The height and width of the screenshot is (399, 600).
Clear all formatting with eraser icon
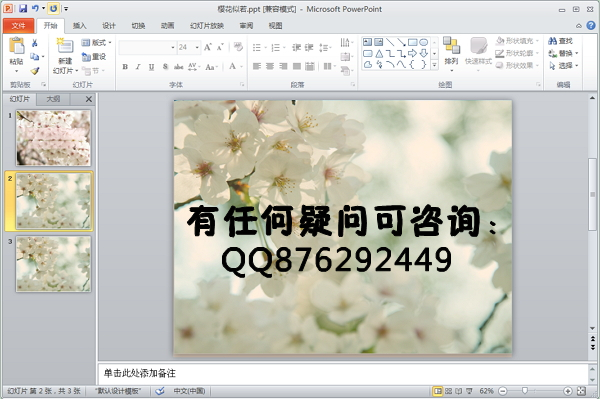pyautogui.click(x=238, y=47)
